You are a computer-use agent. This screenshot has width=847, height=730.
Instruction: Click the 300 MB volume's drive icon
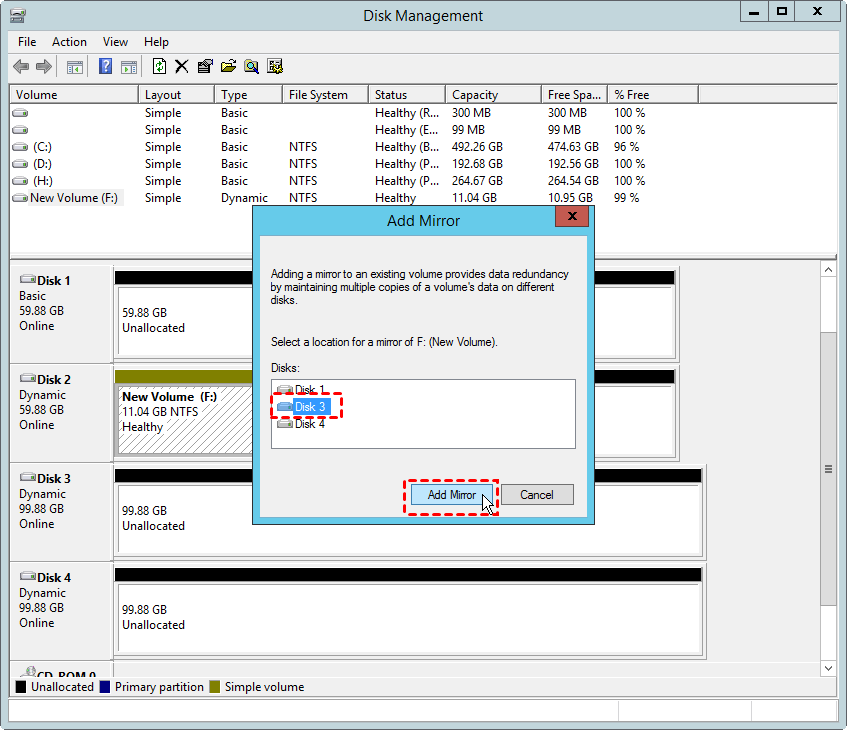point(21,113)
